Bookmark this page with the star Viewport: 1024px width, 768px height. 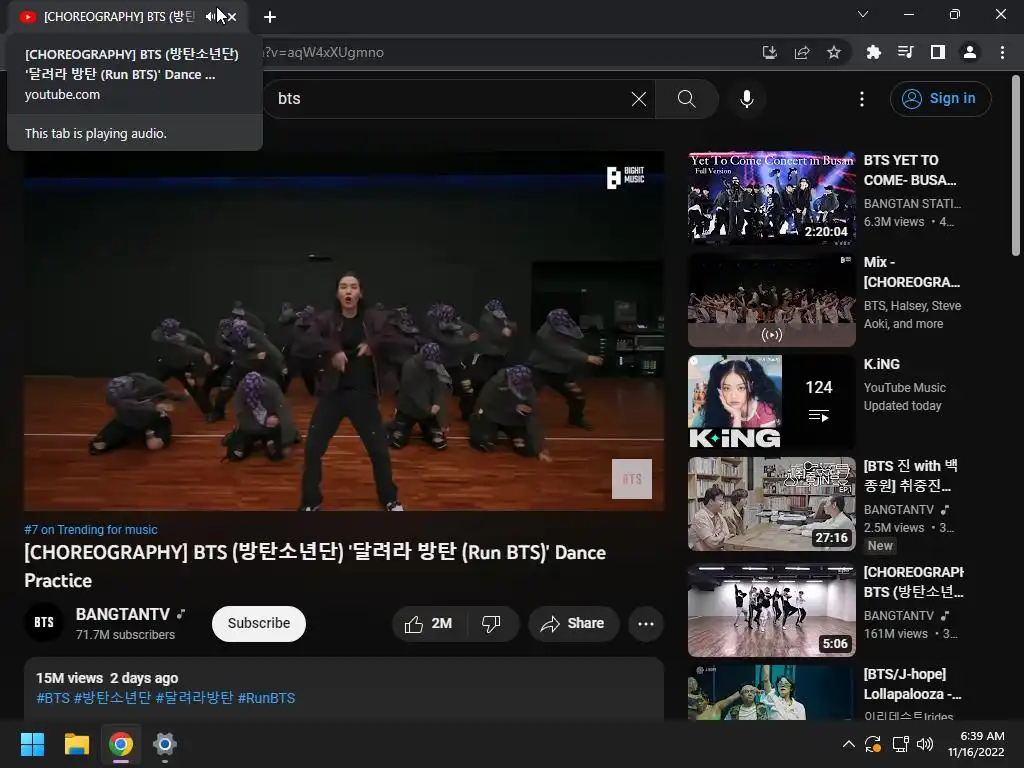(x=834, y=52)
